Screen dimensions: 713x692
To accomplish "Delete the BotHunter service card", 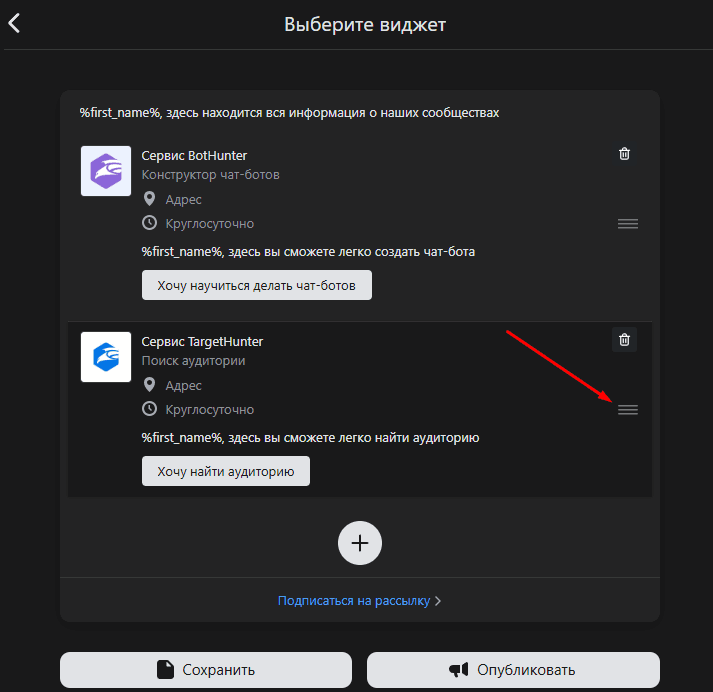I will click(624, 154).
